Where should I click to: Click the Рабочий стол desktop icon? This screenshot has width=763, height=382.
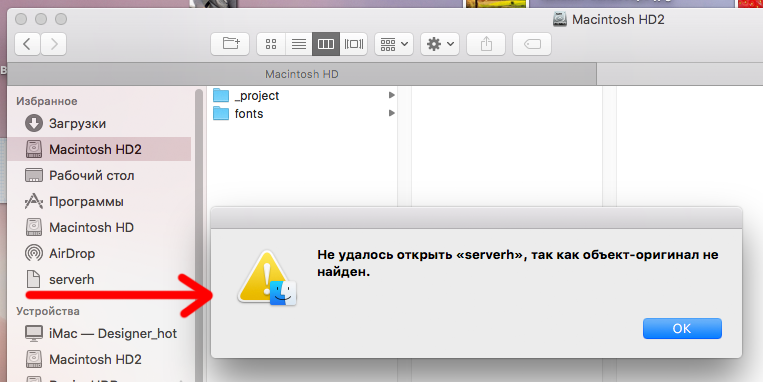pos(34,175)
